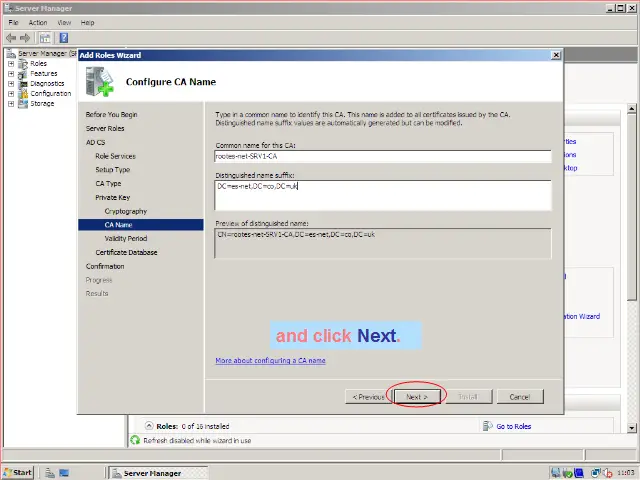Select the Storage tree item label

click(42, 104)
